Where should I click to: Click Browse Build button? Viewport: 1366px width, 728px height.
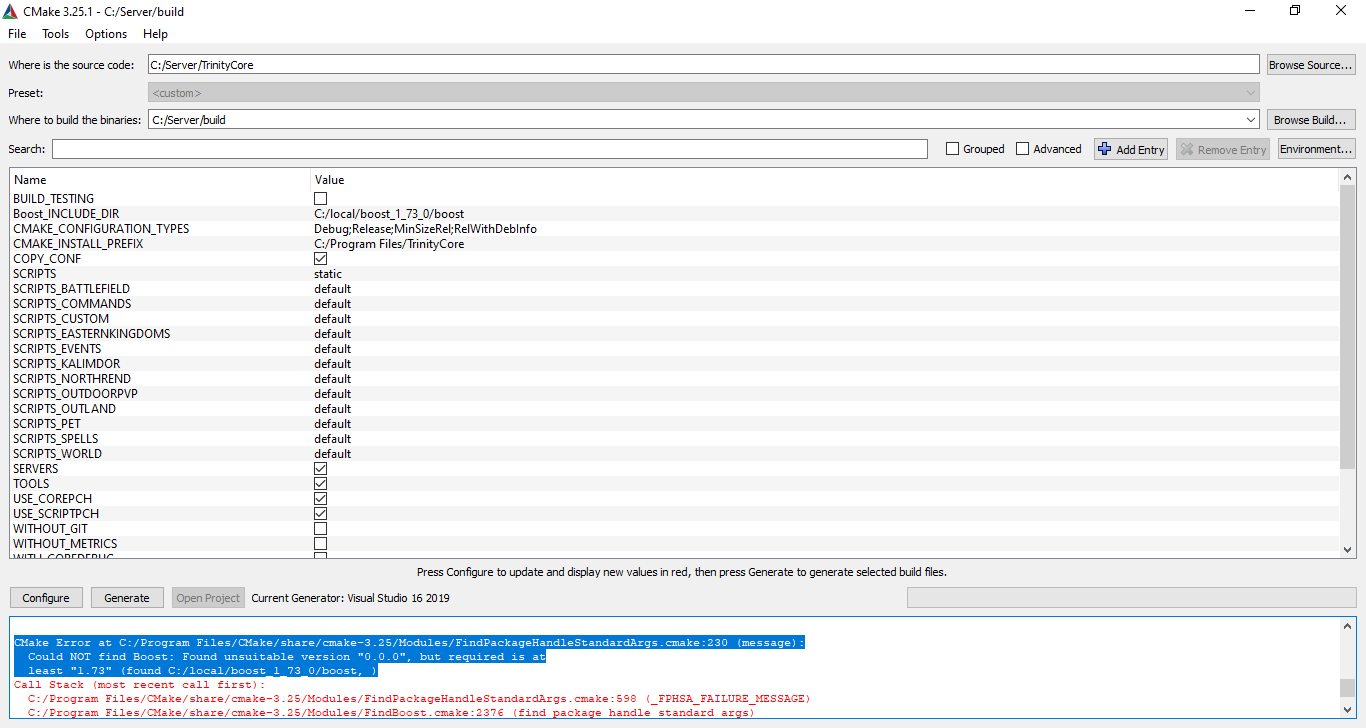(x=1311, y=120)
